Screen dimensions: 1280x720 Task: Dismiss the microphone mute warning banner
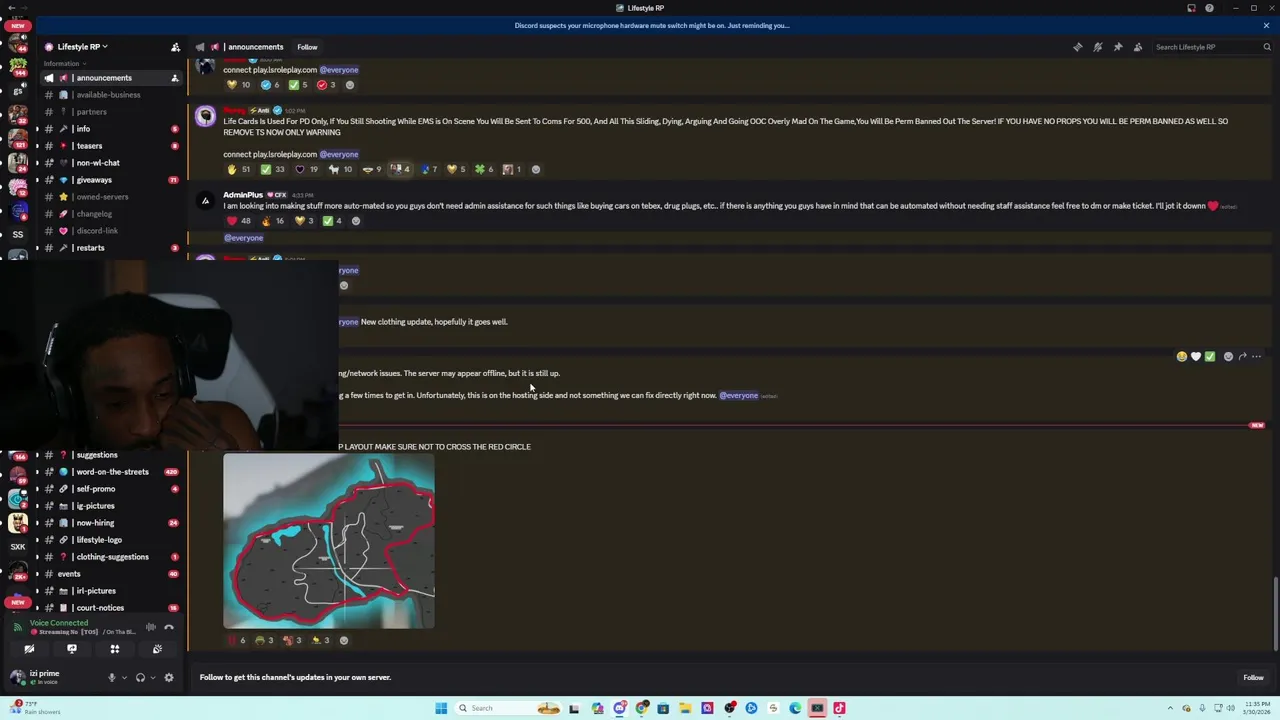[1266, 25]
